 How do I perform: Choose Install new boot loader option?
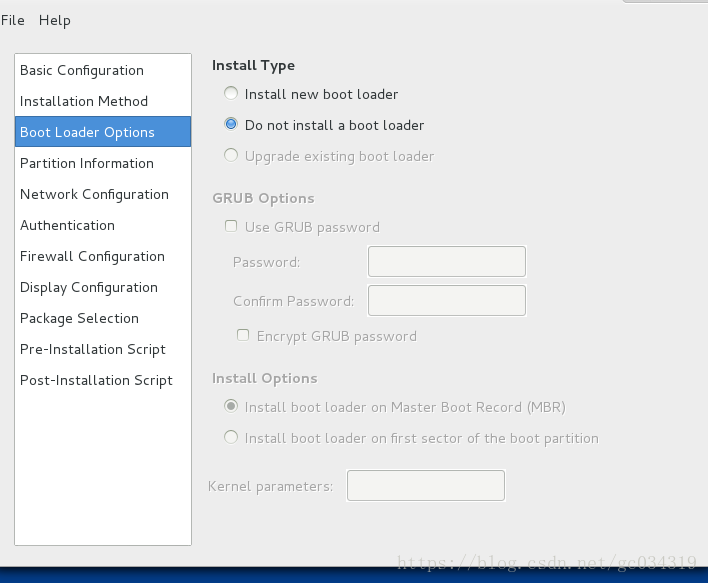click(231, 93)
